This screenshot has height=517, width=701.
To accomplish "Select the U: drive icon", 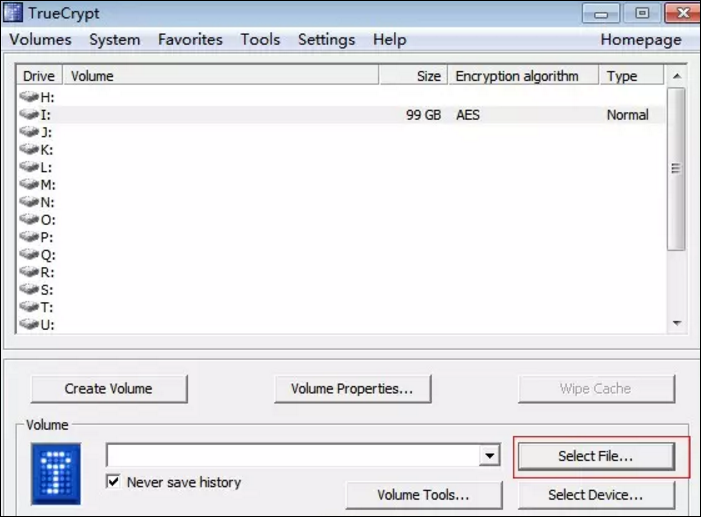I will coord(29,324).
